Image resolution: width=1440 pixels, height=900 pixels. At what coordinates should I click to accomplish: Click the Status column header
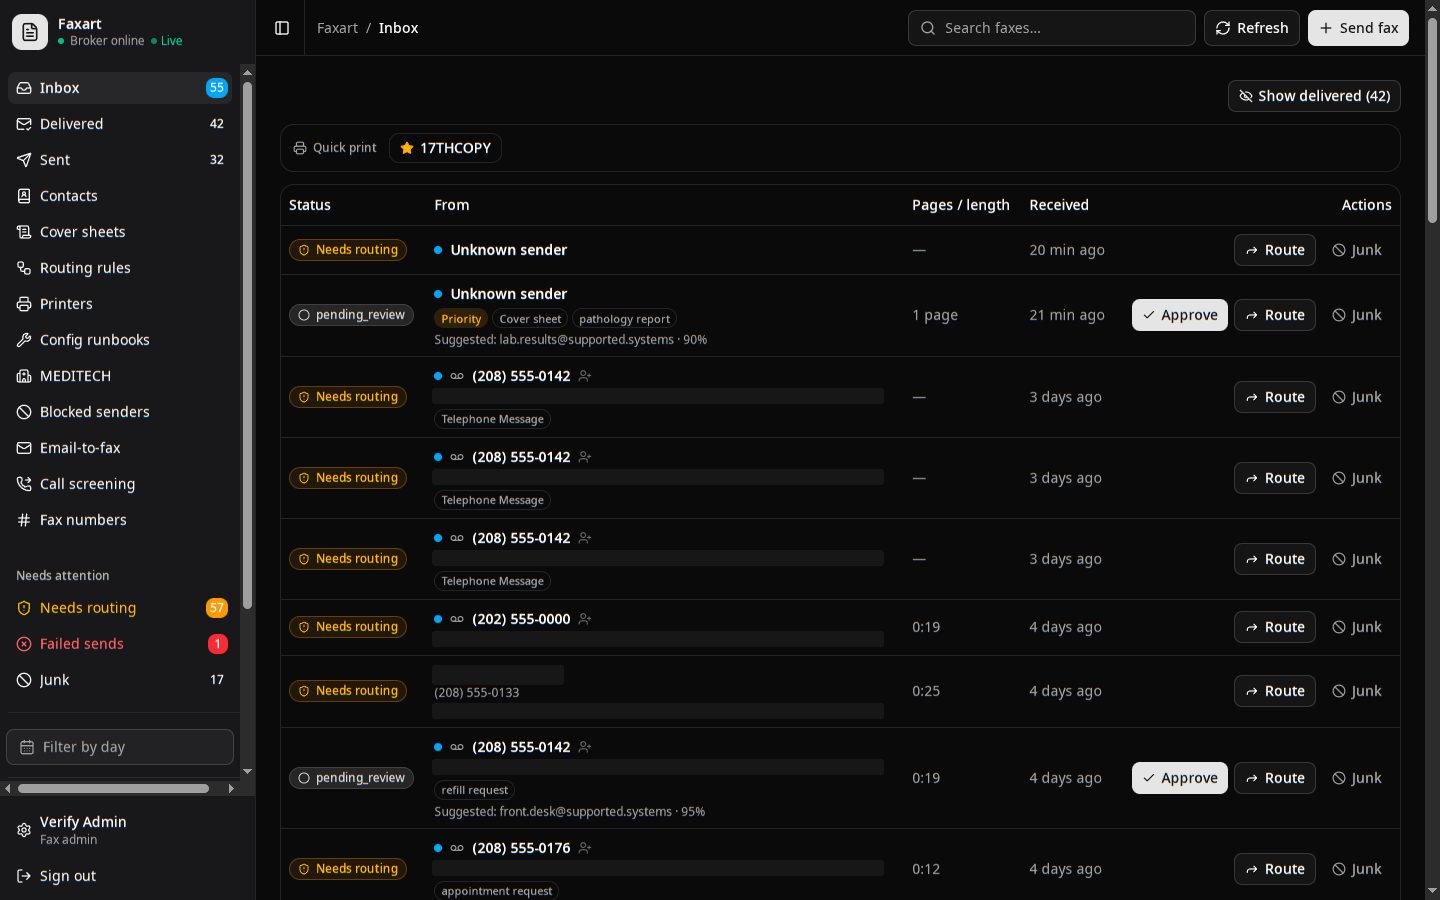pos(310,205)
